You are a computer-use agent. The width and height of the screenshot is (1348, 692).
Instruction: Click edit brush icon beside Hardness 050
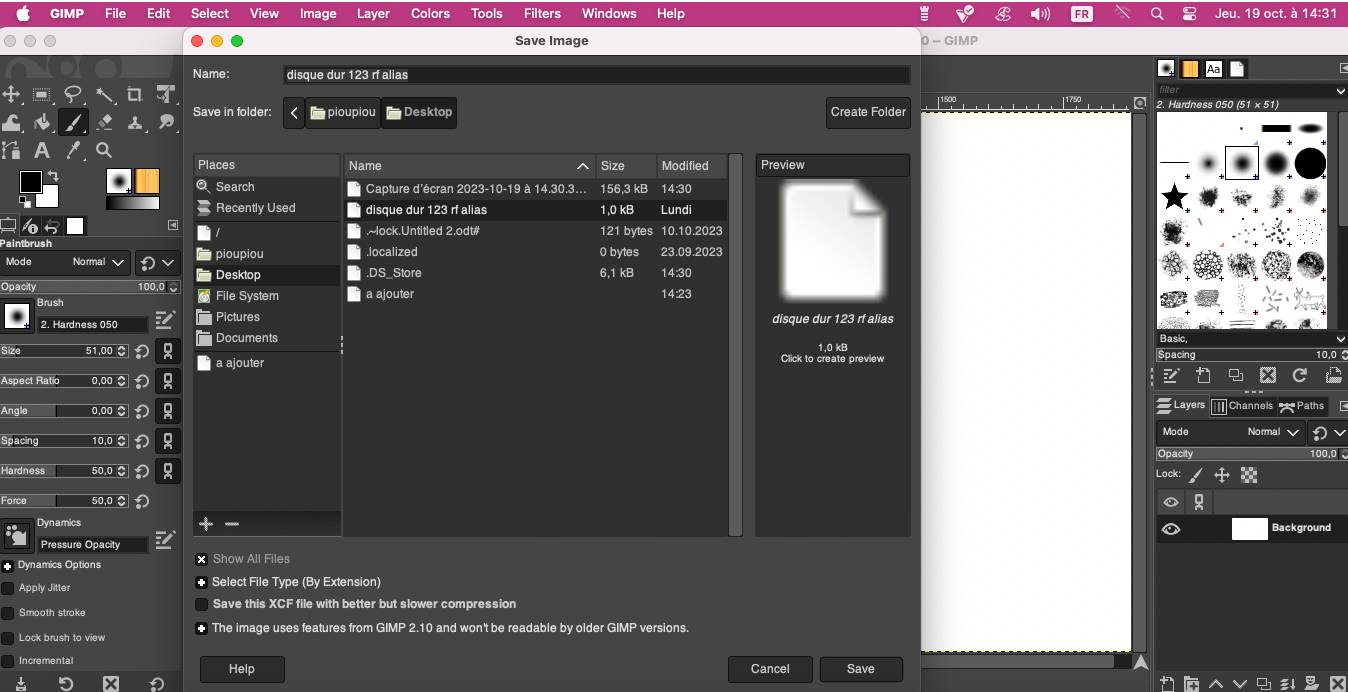[x=165, y=319]
